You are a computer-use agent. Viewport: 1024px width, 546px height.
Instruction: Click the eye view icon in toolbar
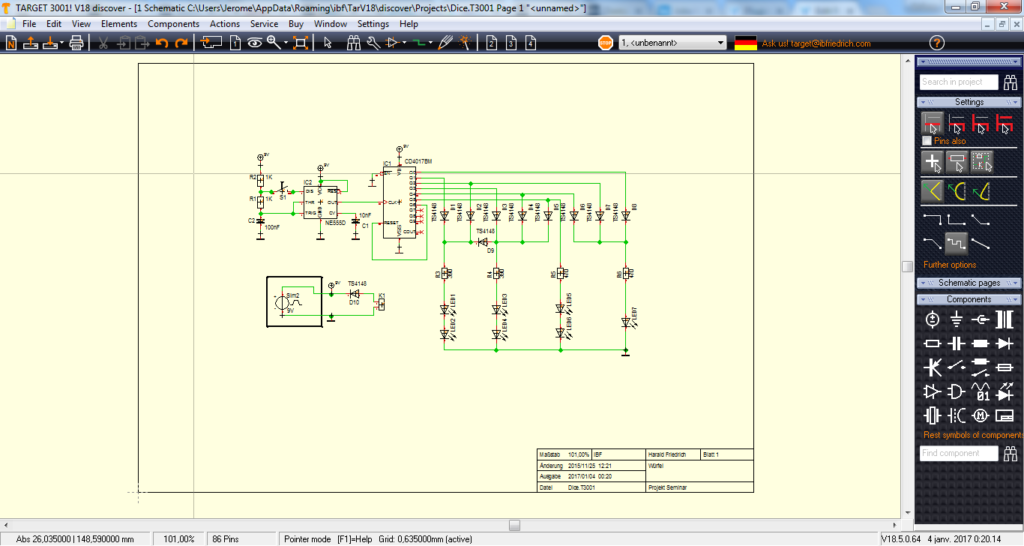(255, 43)
